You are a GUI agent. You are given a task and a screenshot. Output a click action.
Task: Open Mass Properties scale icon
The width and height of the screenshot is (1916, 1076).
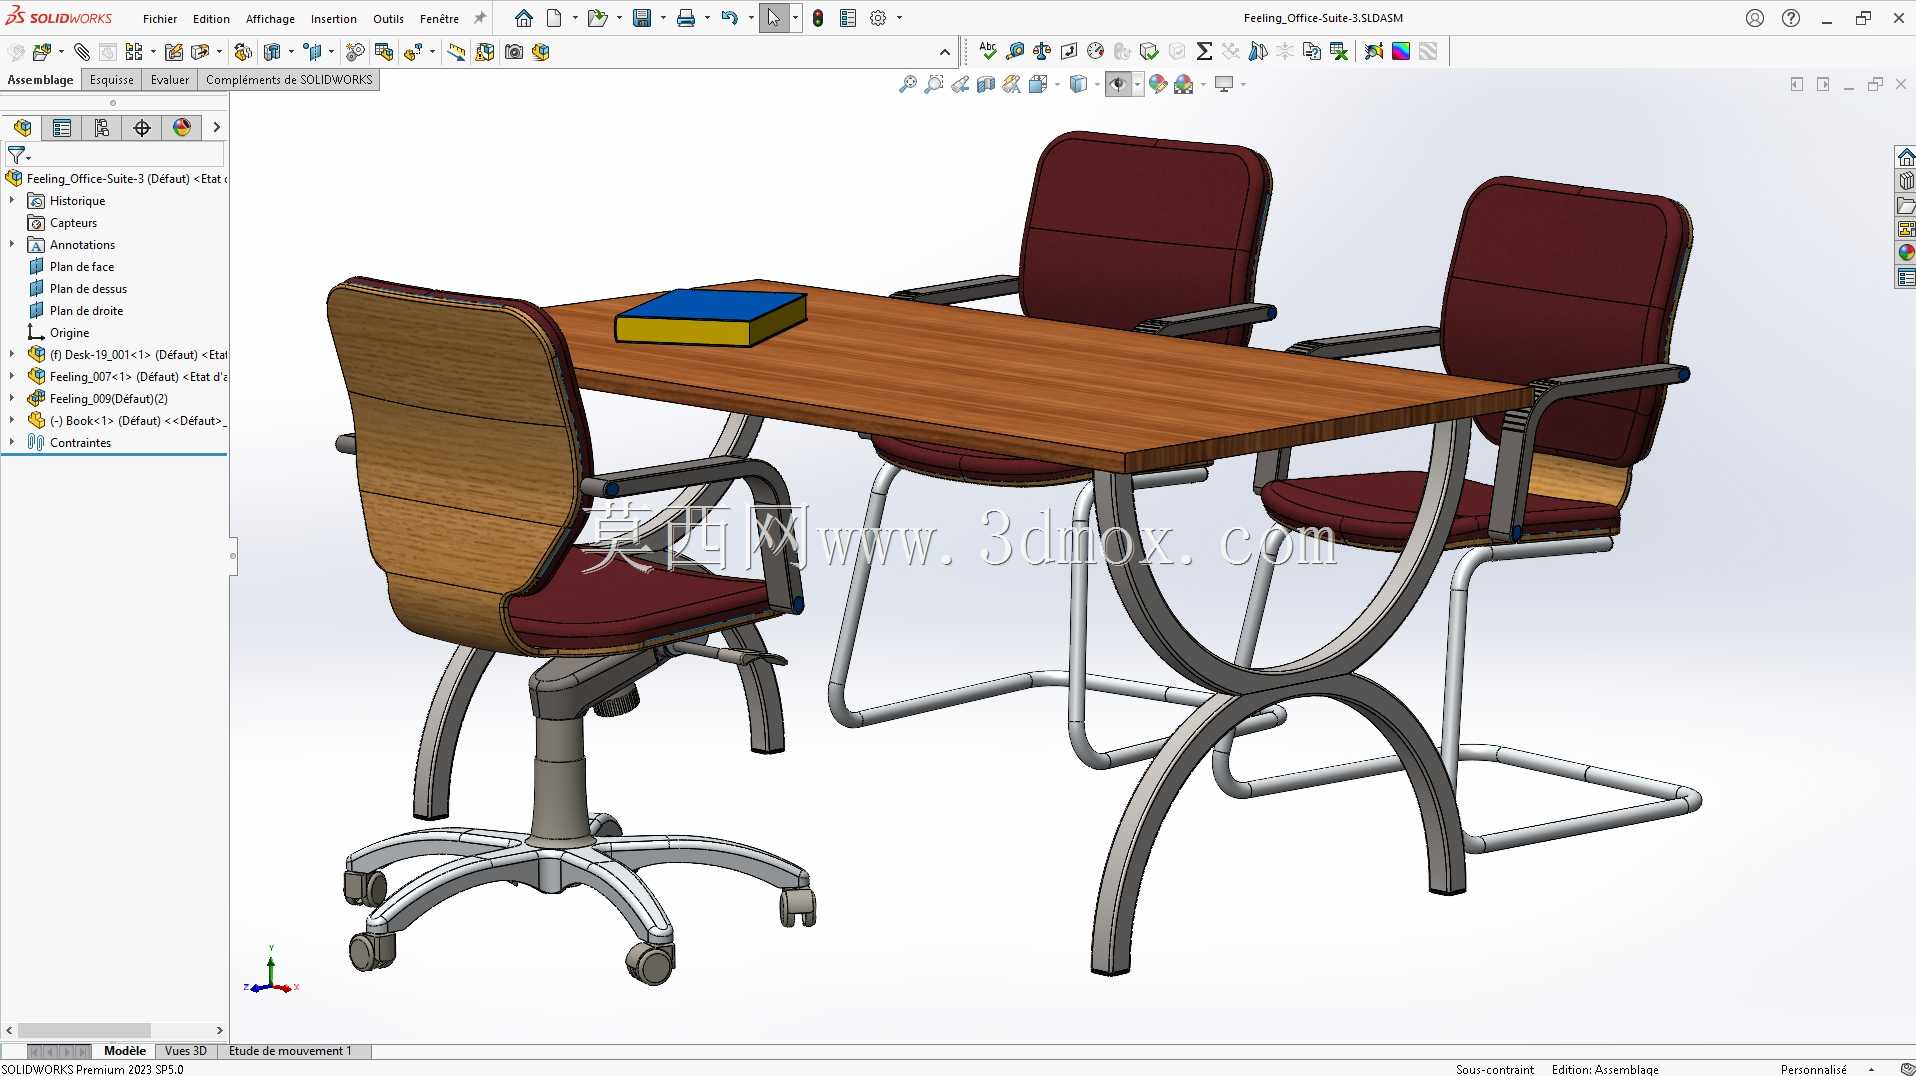point(1042,51)
